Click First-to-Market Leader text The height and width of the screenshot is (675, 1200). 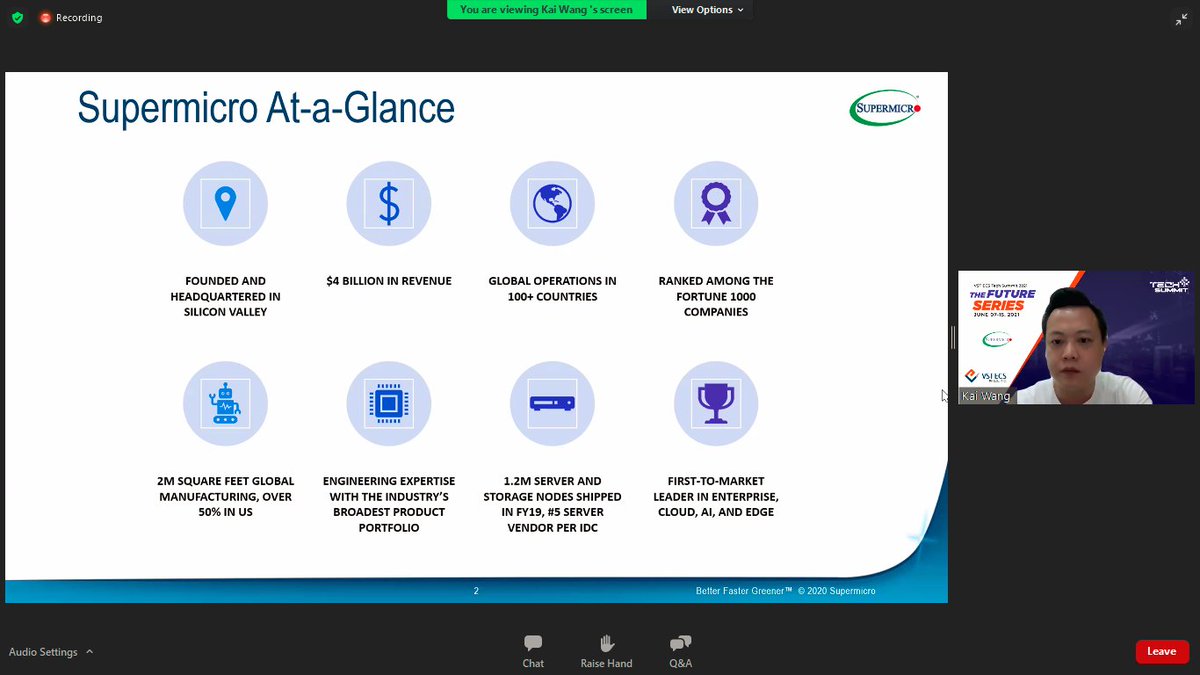(716, 496)
